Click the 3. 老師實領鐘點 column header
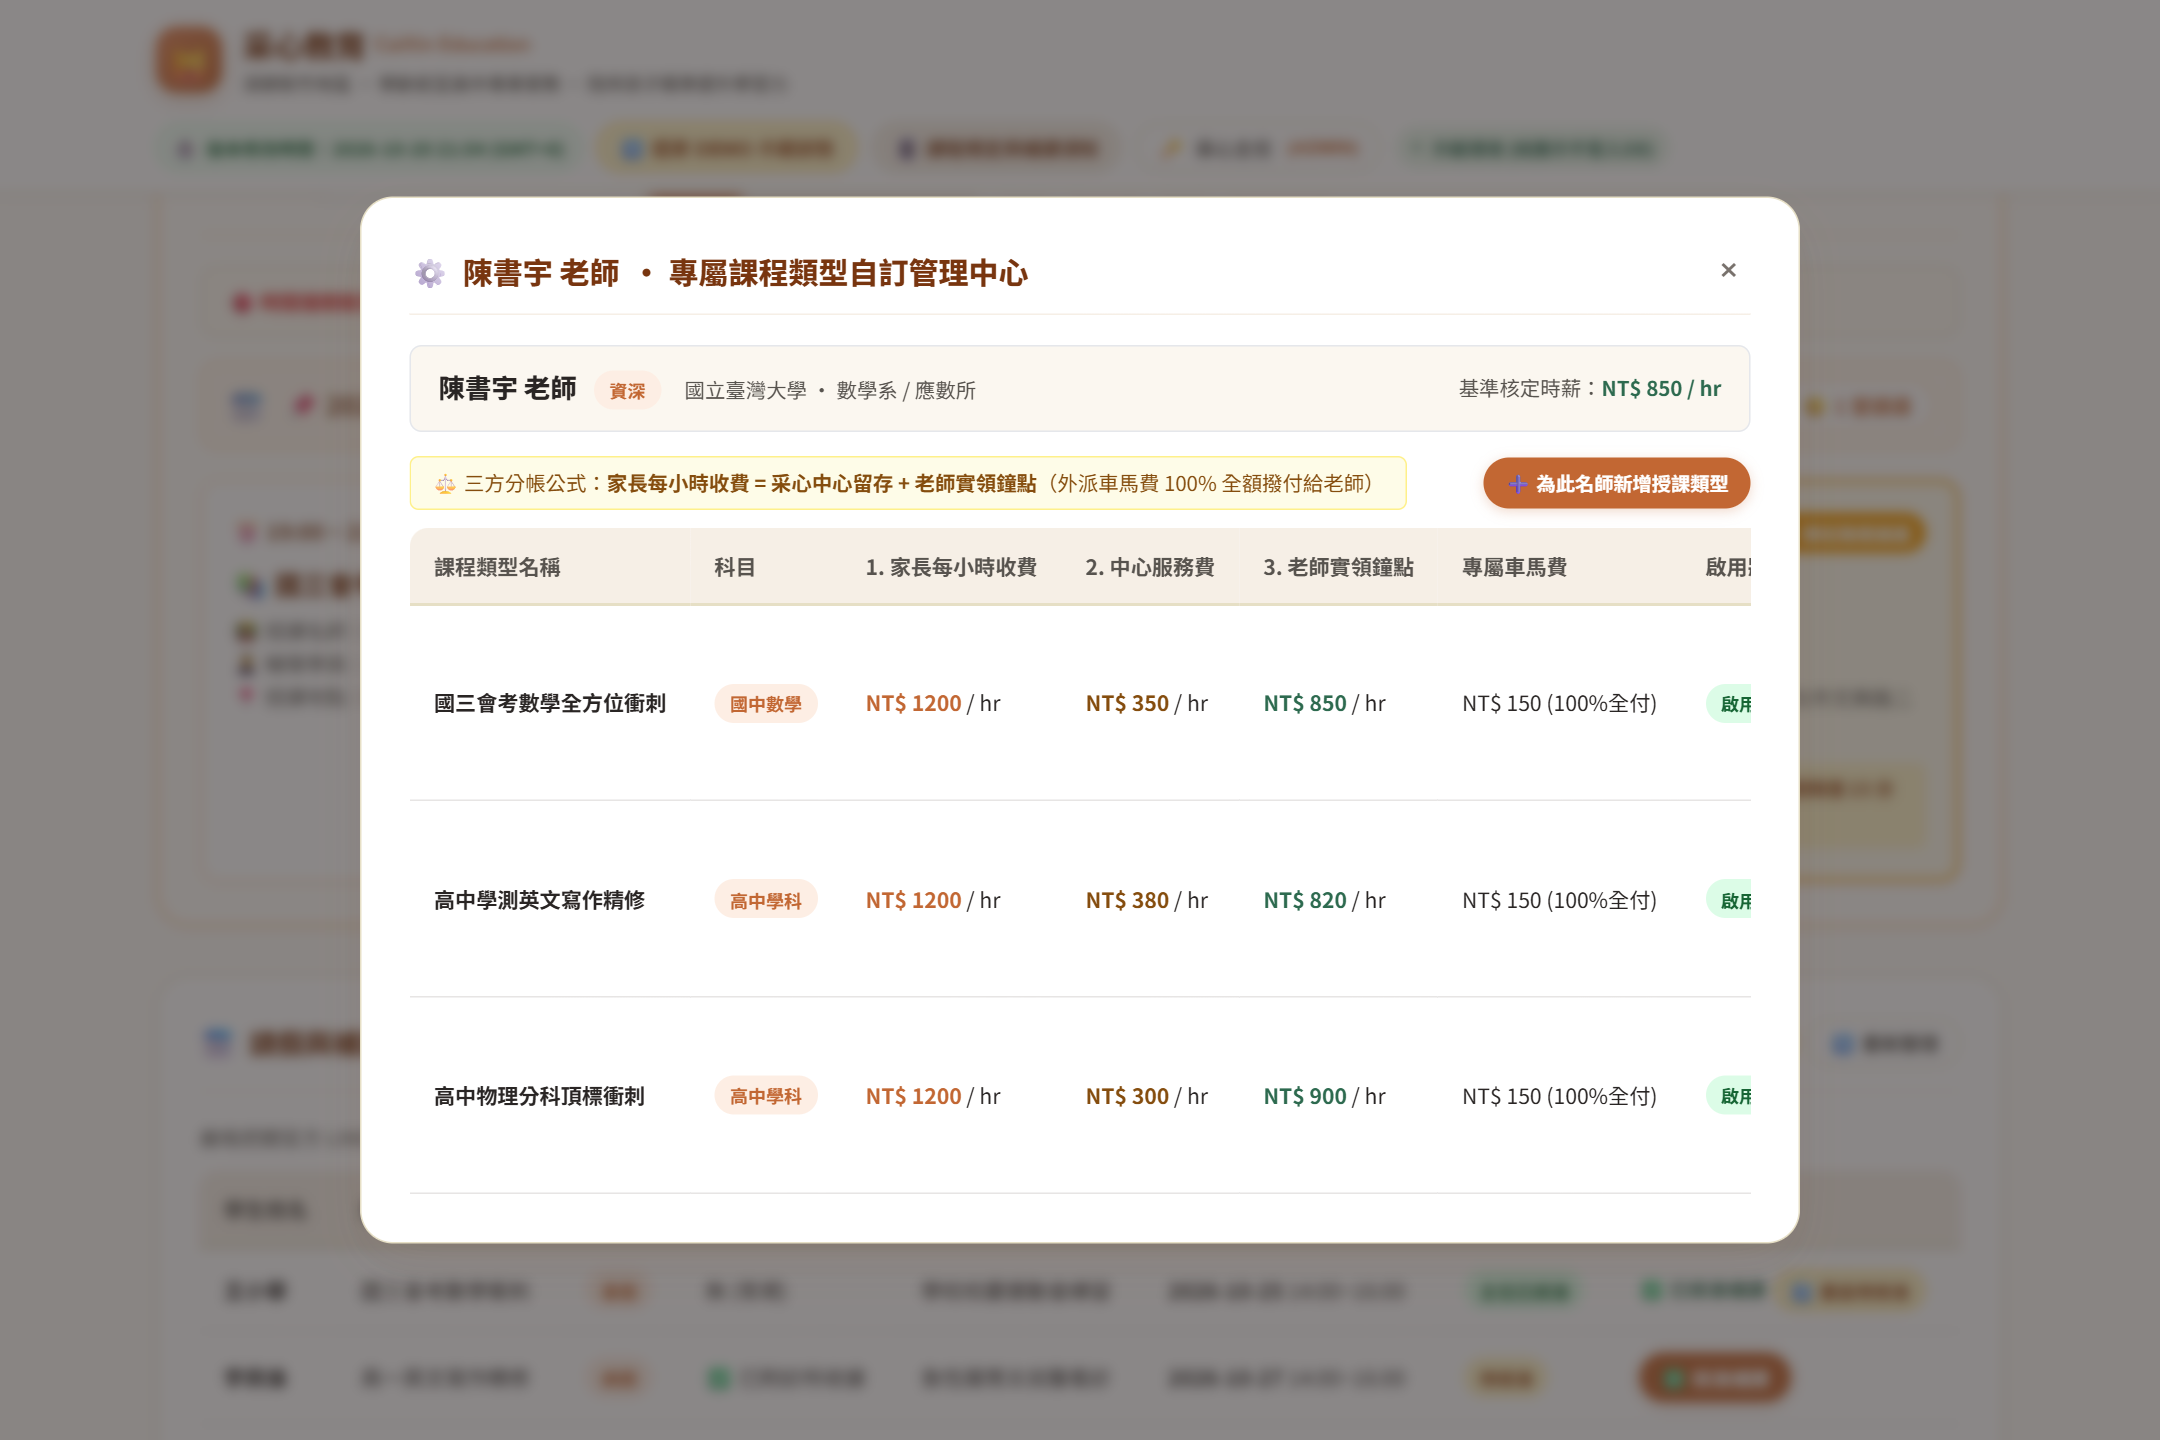Image resolution: width=2160 pixels, height=1440 pixels. tap(1338, 567)
